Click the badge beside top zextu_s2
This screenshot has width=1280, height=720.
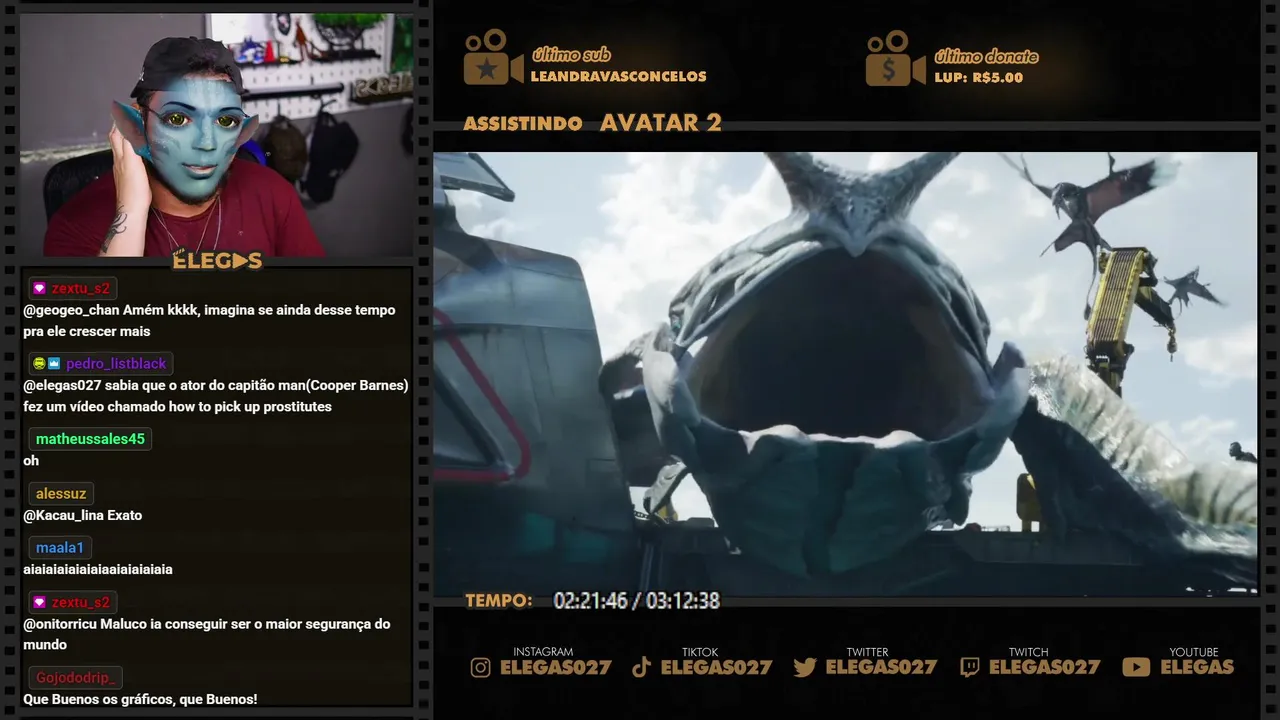(39, 288)
